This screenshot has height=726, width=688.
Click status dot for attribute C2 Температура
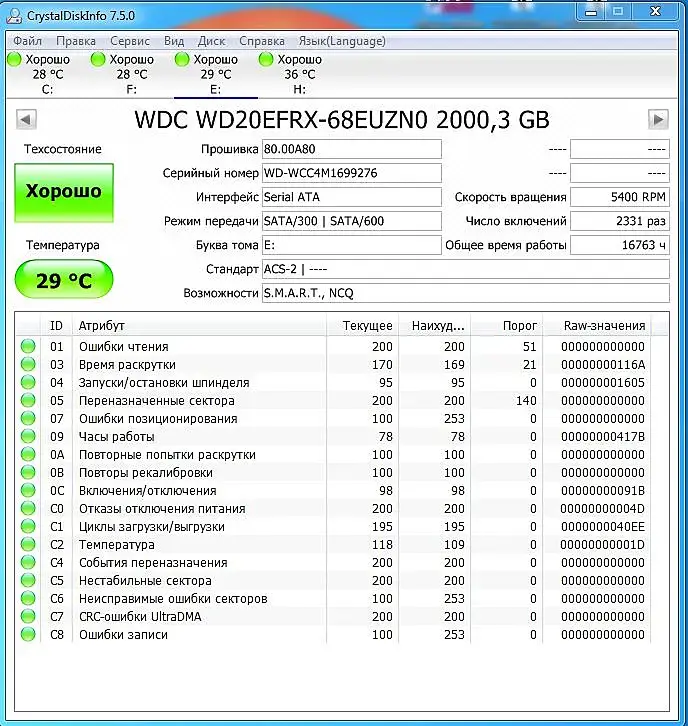28,544
